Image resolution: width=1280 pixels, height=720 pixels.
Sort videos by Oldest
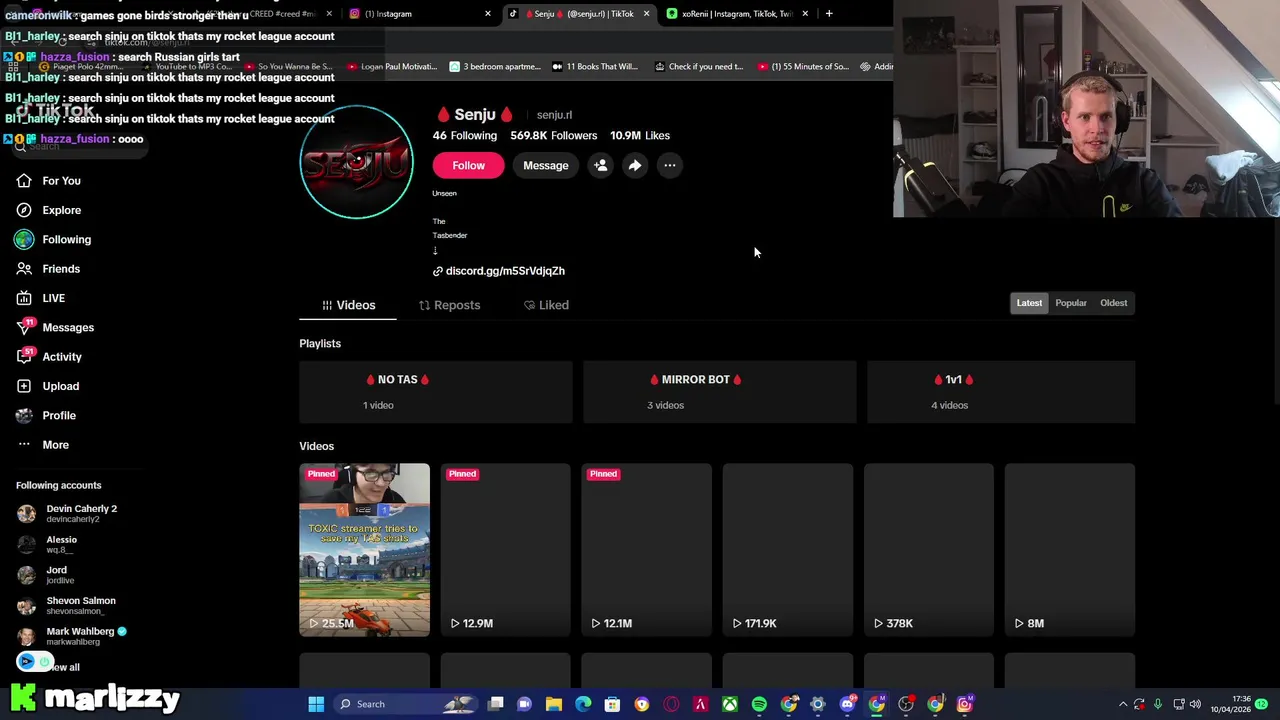pos(1113,303)
